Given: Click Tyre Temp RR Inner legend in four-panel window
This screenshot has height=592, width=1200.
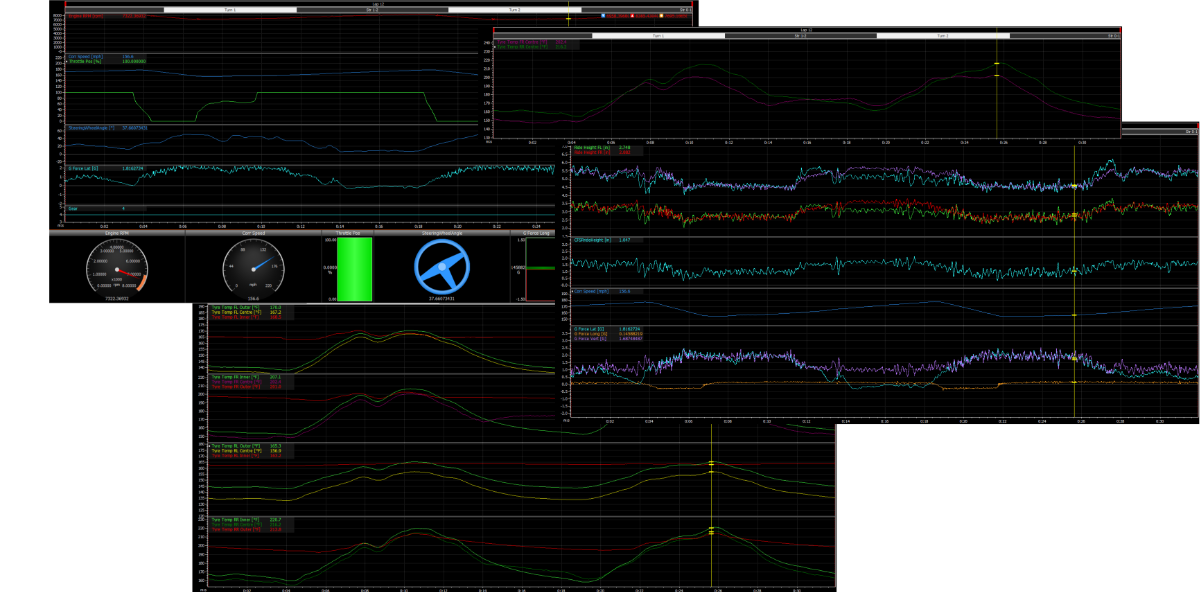Looking at the screenshot, I should point(235,519).
